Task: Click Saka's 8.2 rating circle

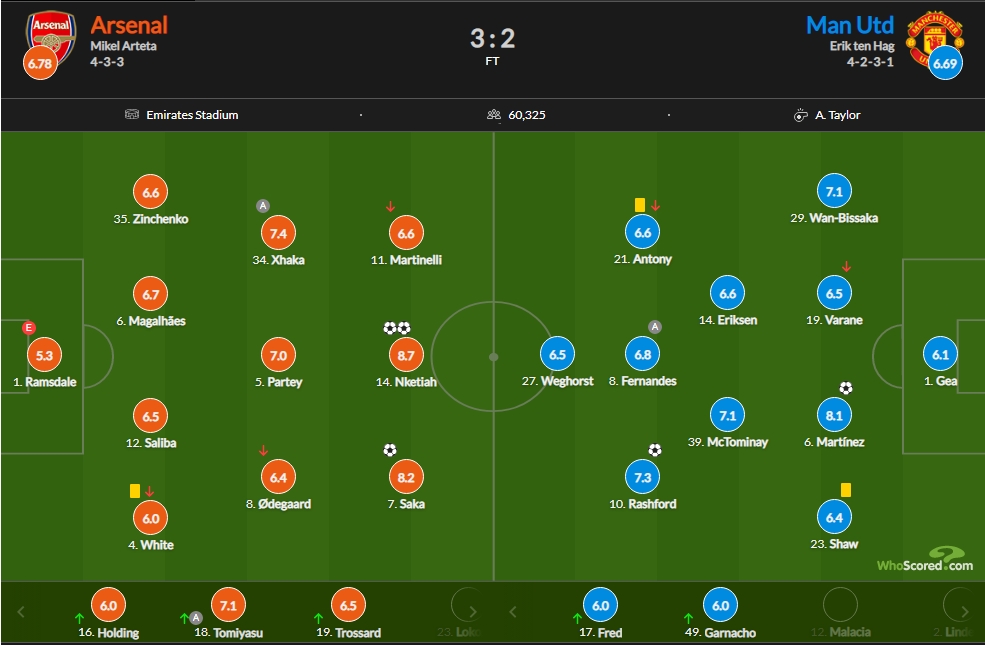Action: coord(406,477)
